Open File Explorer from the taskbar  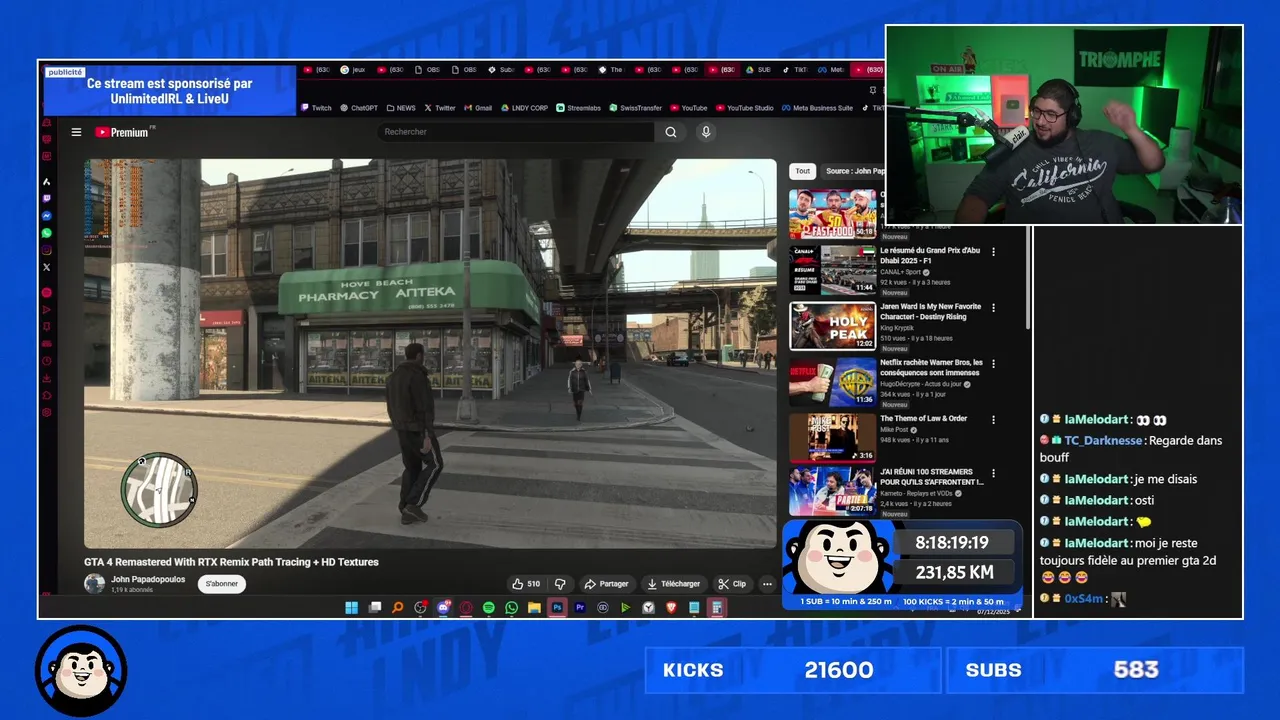point(534,608)
